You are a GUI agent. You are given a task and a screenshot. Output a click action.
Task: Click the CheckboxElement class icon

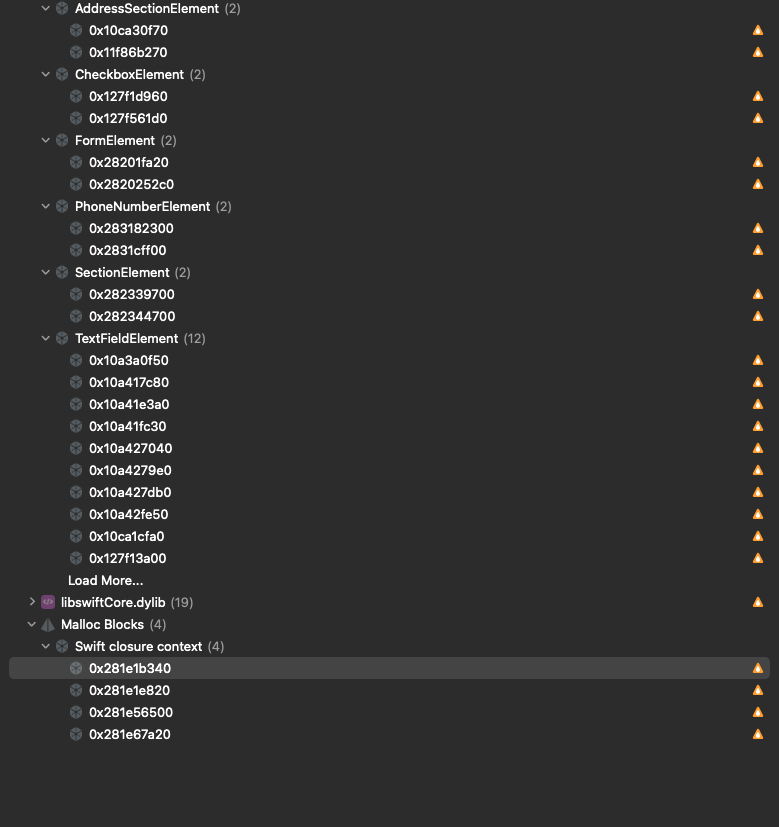pos(61,74)
